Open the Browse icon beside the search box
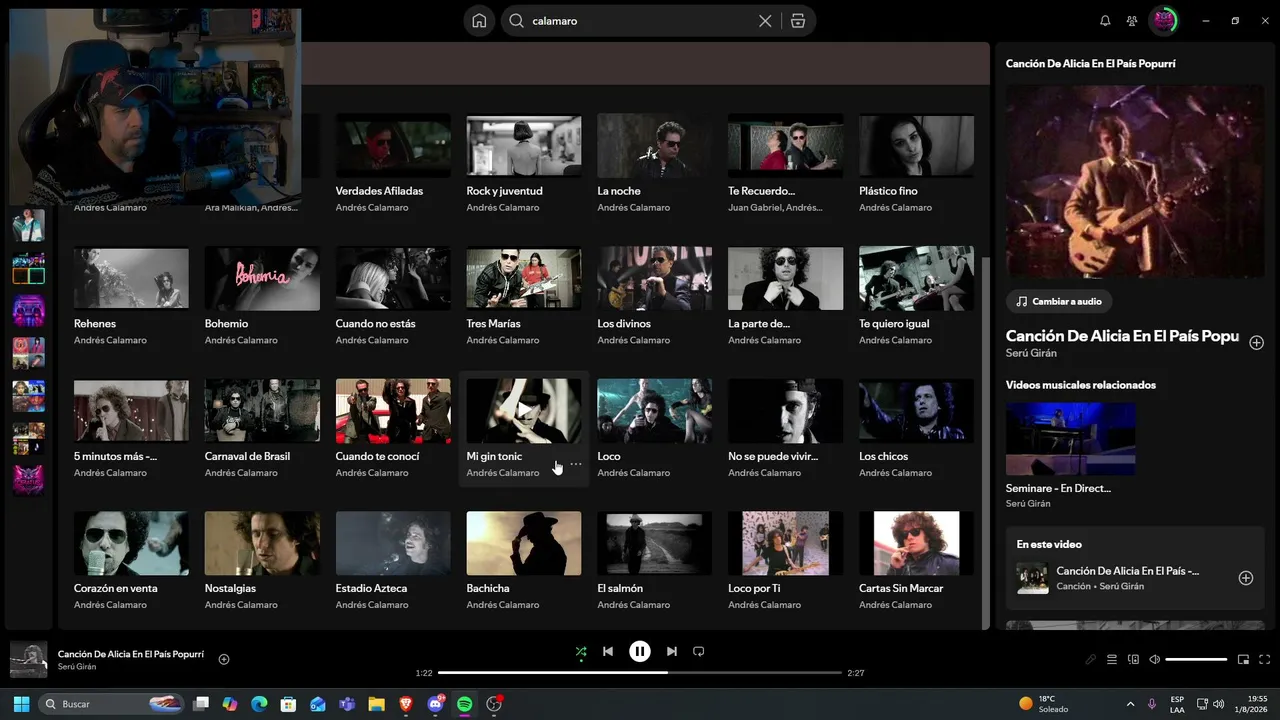This screenshot has width=1280, height=720. tap(798, 21)
